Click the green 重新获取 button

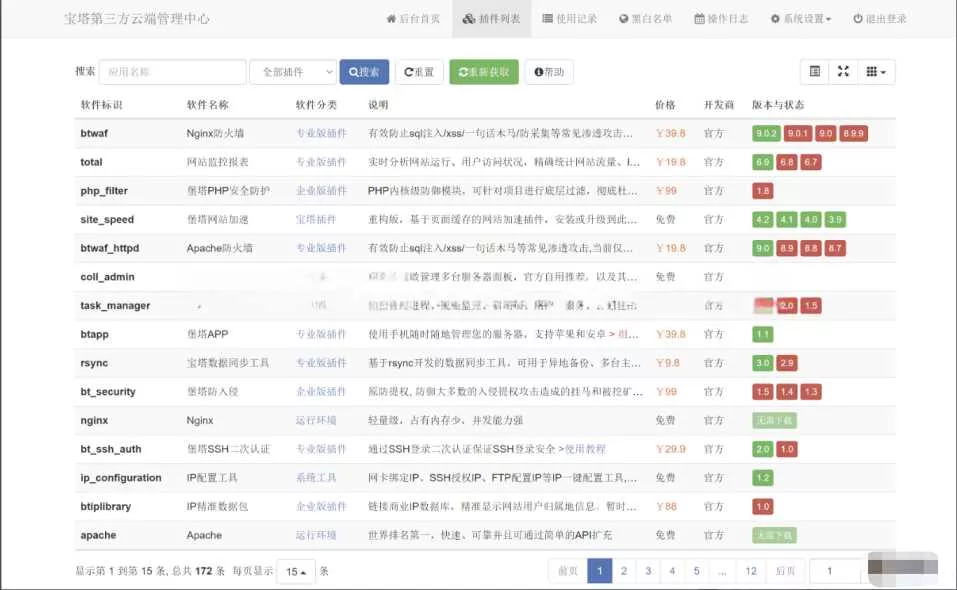(x=484, y=72)
